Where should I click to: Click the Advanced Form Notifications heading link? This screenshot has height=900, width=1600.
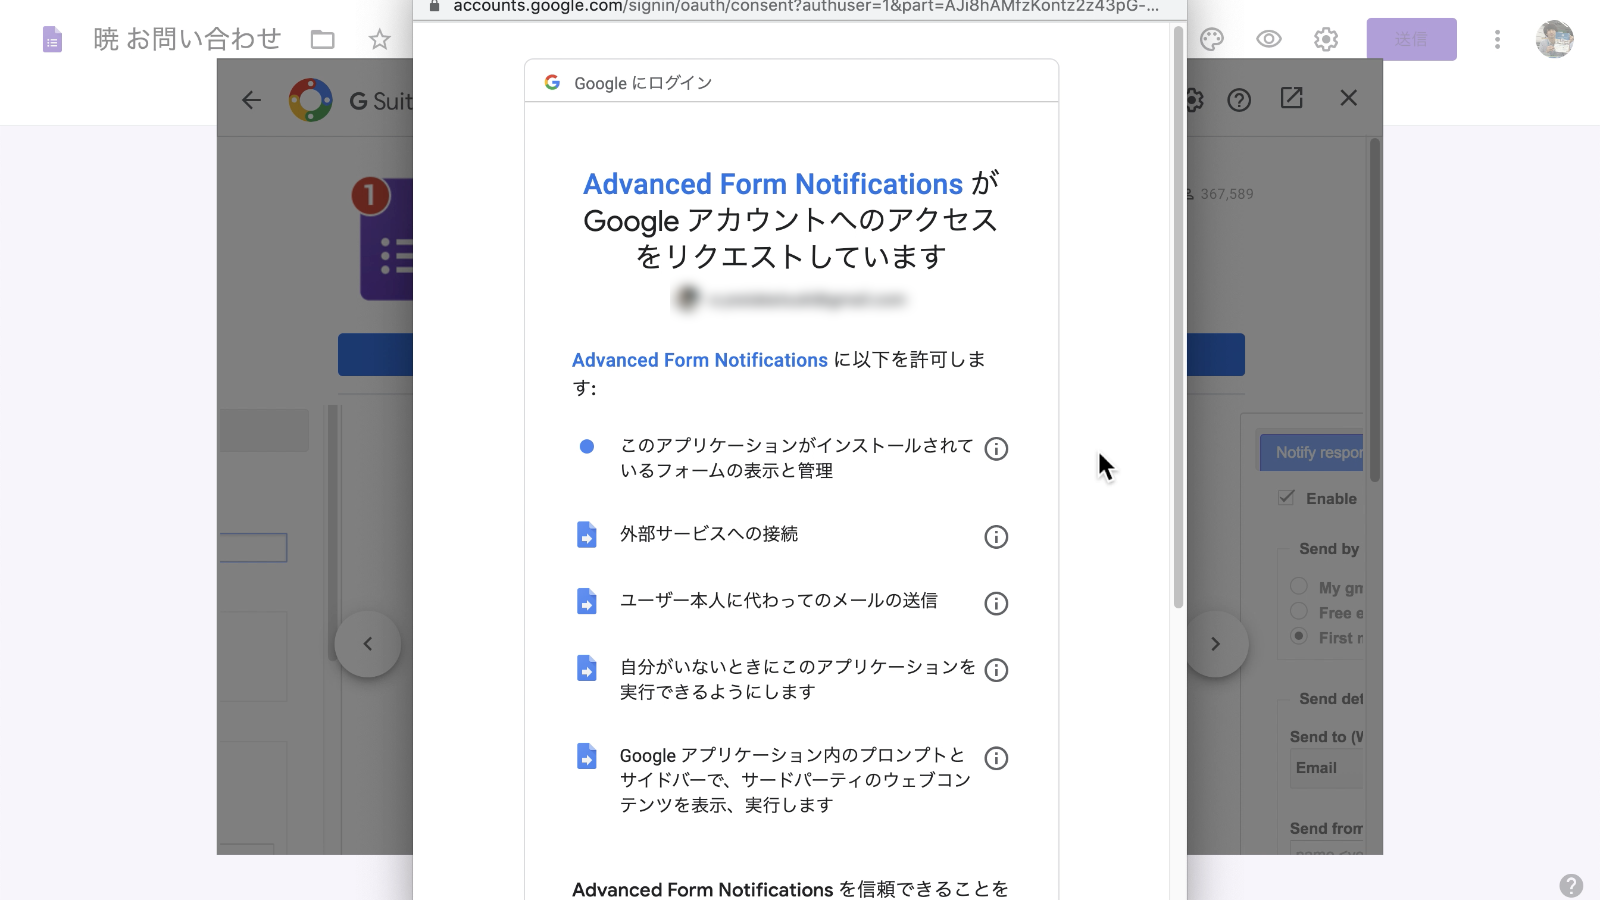[773, 184]
